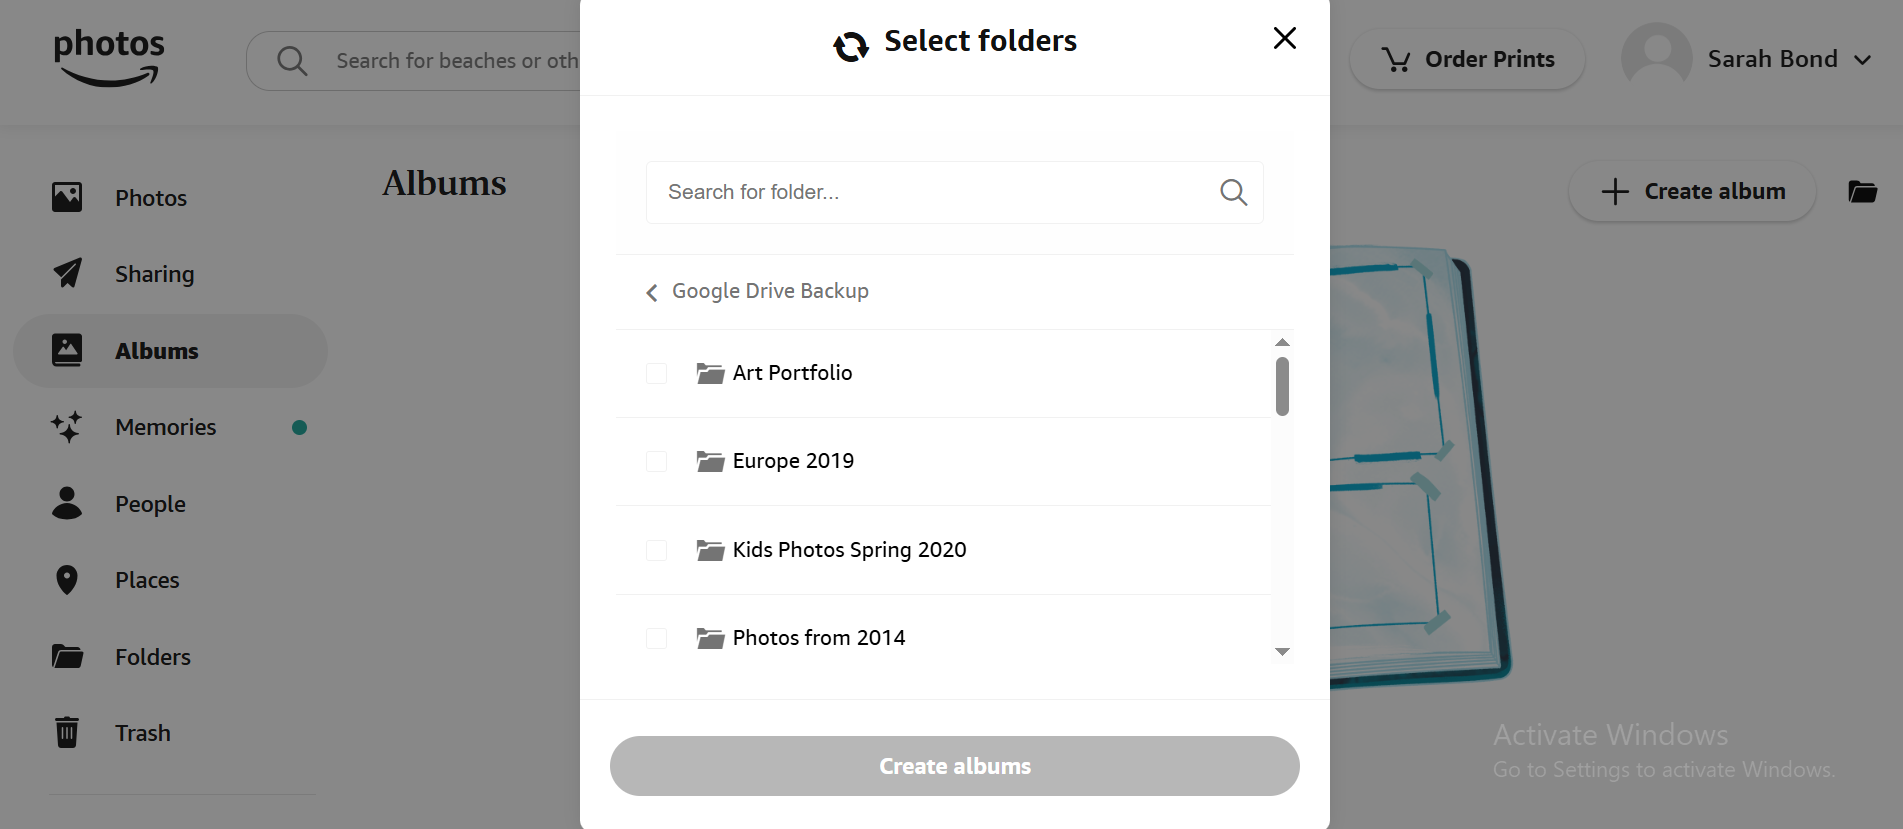This screenshot has width=1903, height=829.
Task: Go back from Google Drive Backup chevron
Action: coord(652,292)
